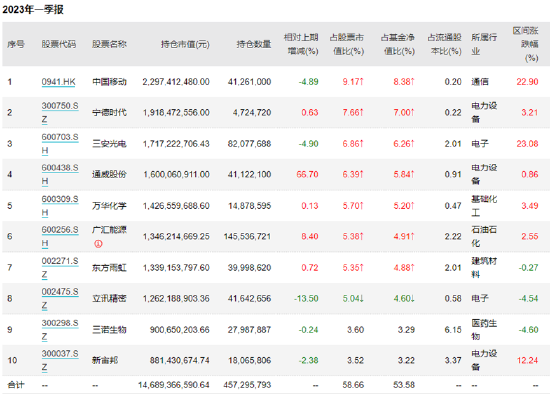Select the 中国移动 stock name cell
The height and width of the screenshot is (394, 550).
coord(109,82)
